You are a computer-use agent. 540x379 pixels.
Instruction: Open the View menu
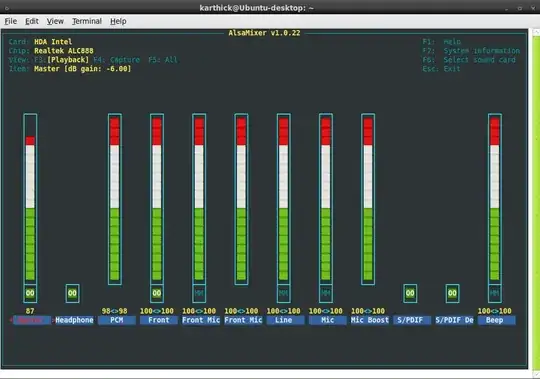click(x=55, y=21)
